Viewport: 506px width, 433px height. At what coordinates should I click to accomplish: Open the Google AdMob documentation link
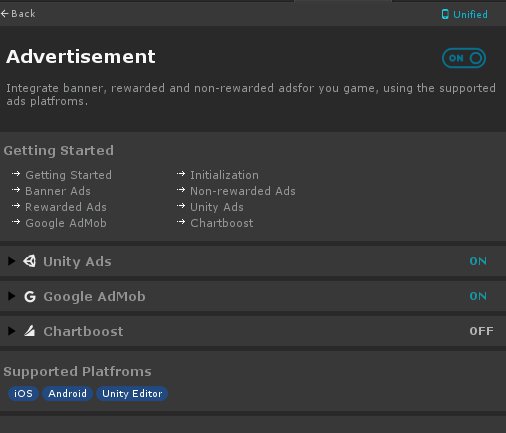[66, 223]
